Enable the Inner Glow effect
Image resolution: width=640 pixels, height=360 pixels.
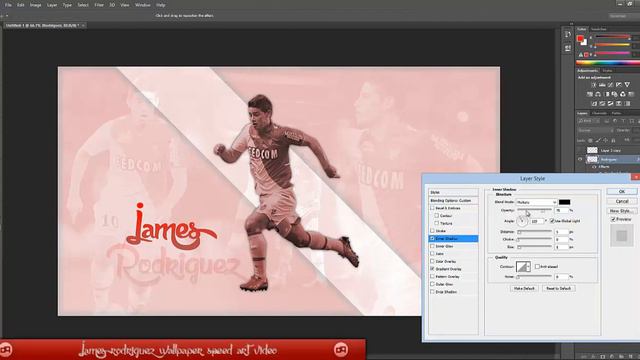tap(432, 246)
